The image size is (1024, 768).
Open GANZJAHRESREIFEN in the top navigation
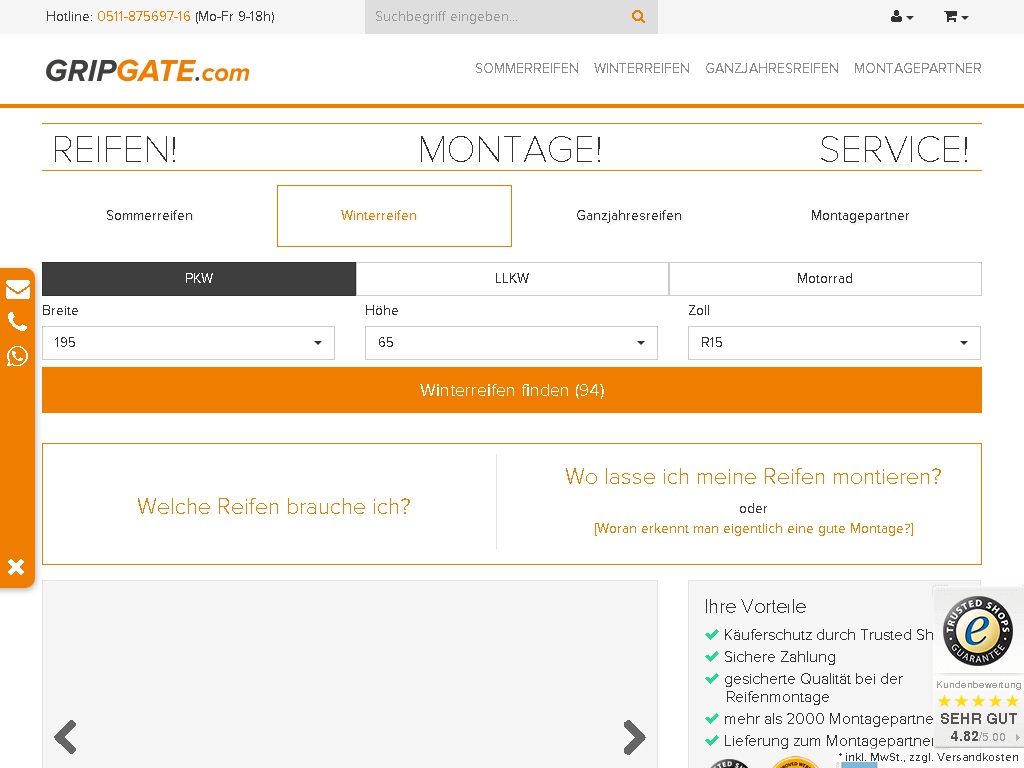click(771, 69)
